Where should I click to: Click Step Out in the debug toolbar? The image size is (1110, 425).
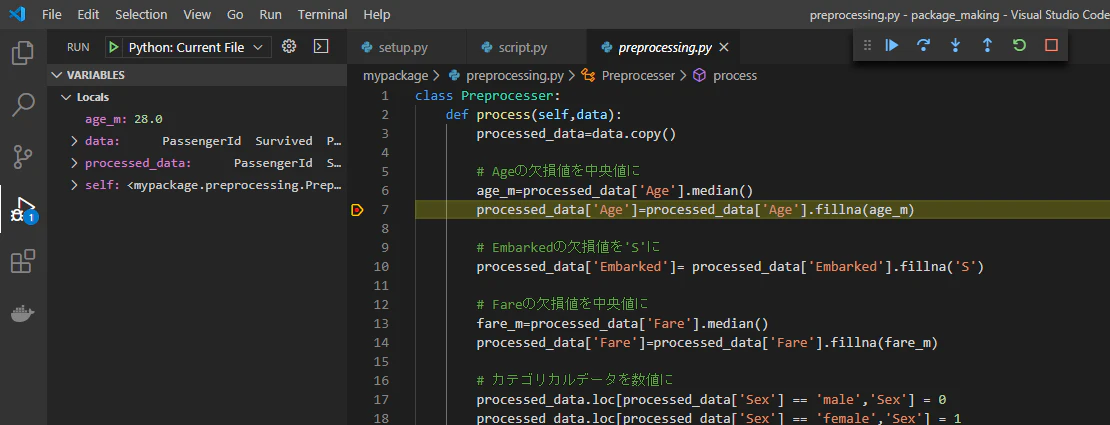click(x=988, y=45)
